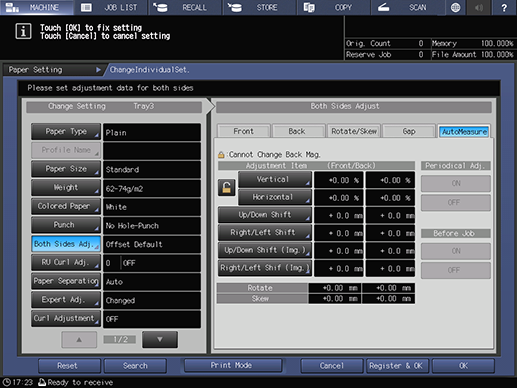517x388 pixels.
Task: Open the Paper Type setting
Action: (66, 132)
